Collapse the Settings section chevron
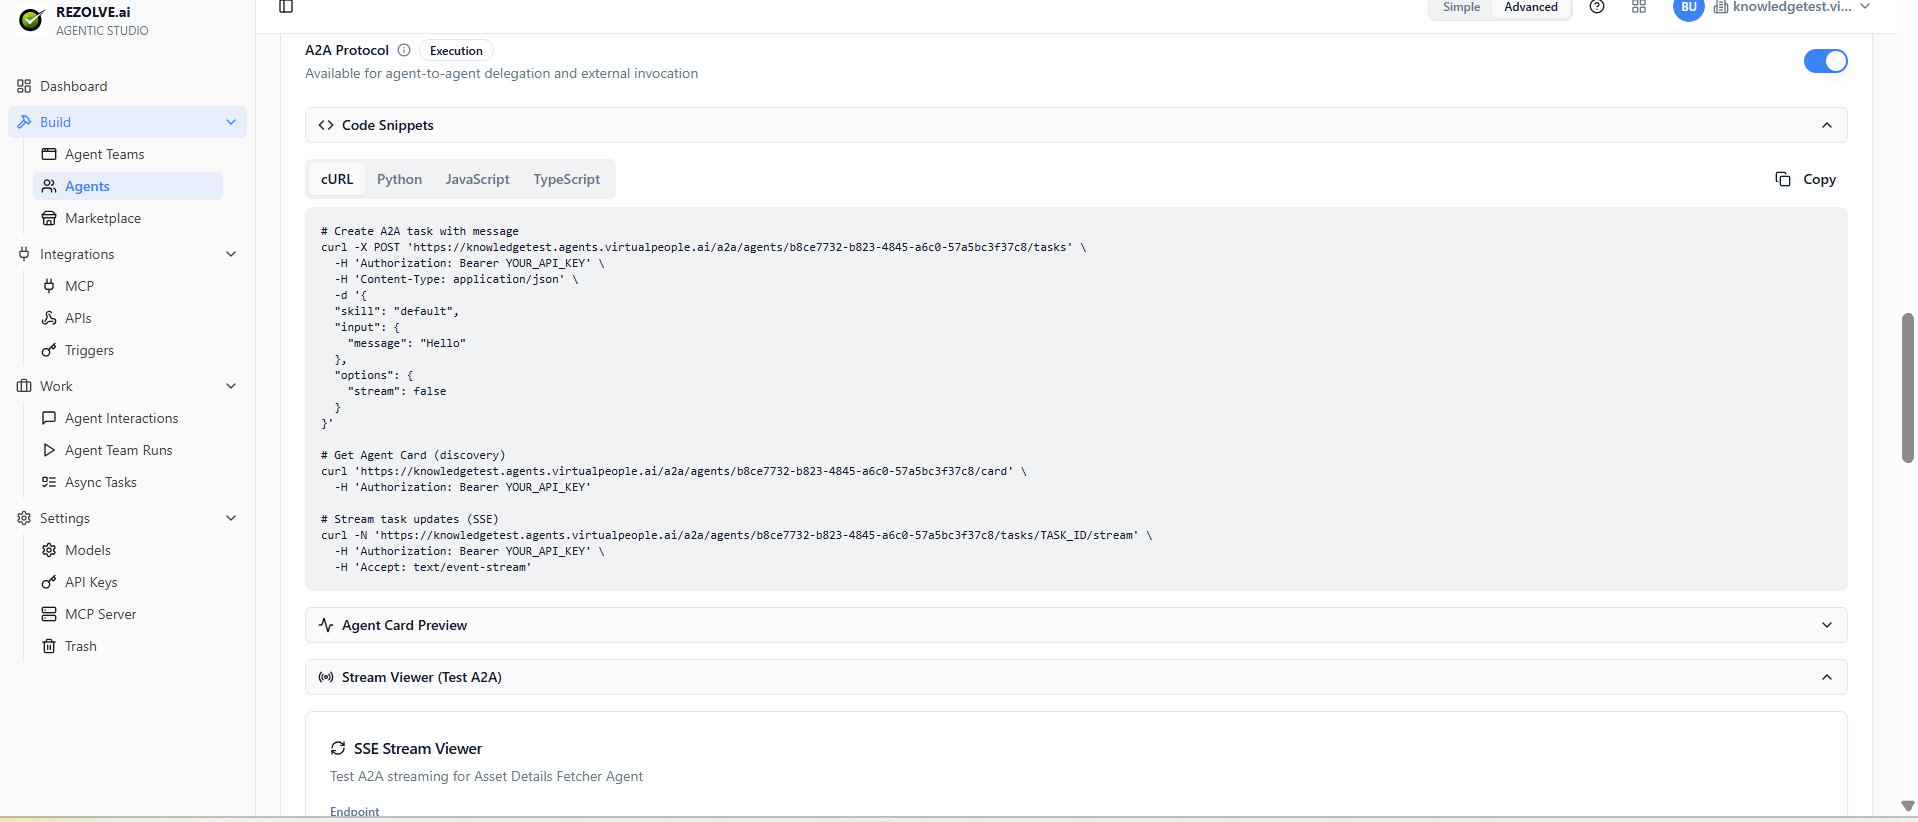The height and width of the screenshot is (822, 1918). (231, 518)
